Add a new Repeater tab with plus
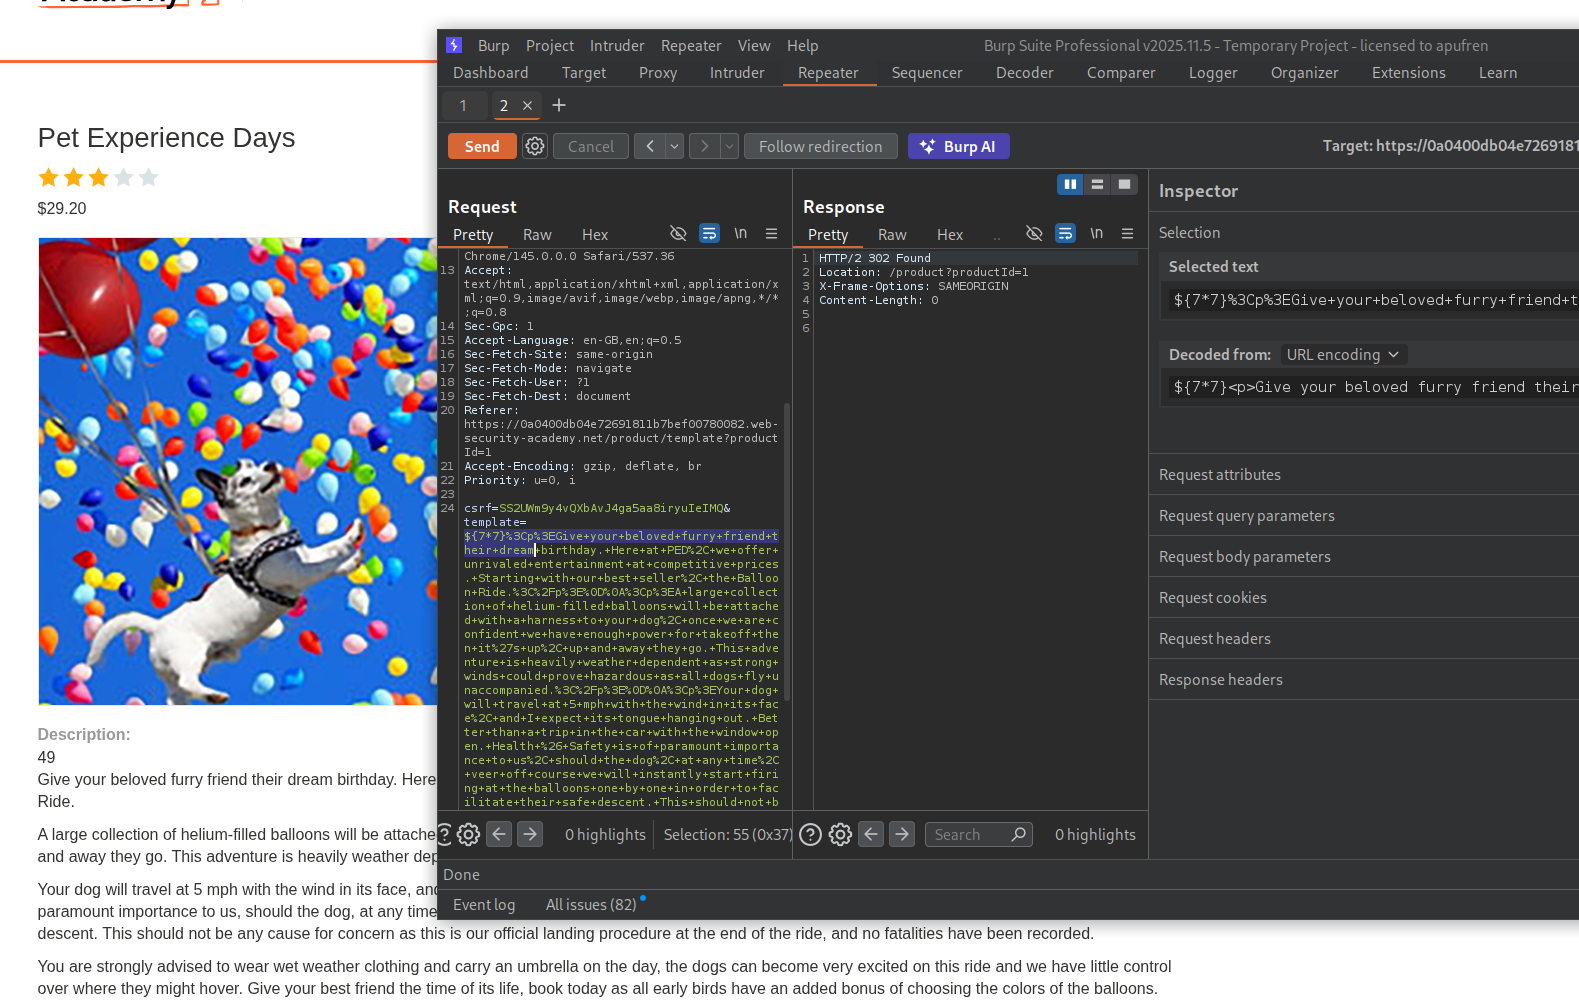Screen dimensions: 1579x1003 (559, 105)
